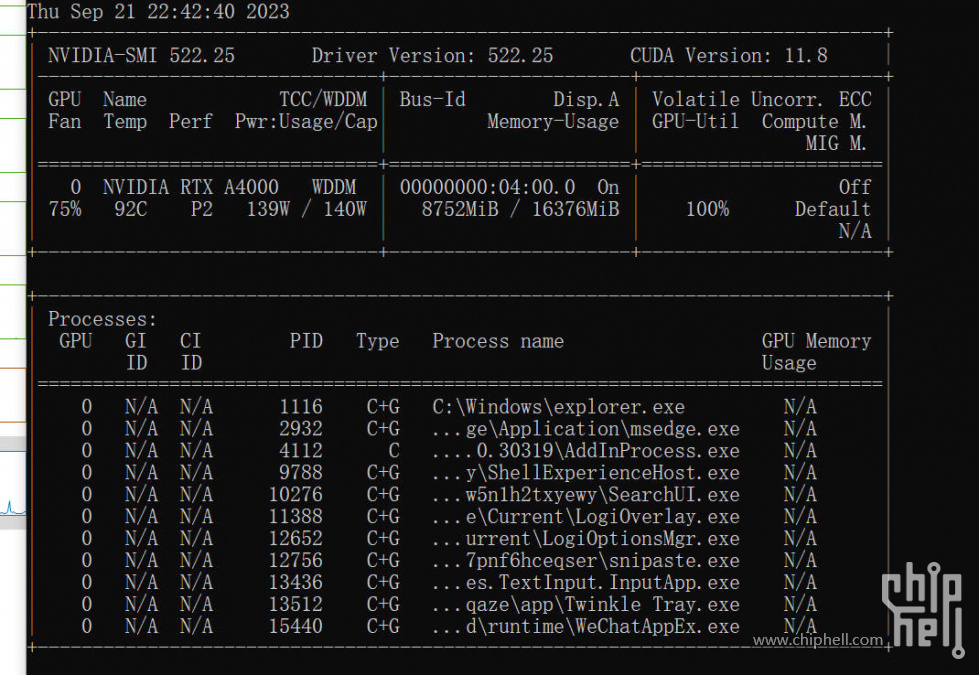Image resolution: width=979 pixels, height=675 pixels.
Task: Select the SearchUI.exe process name
Action: (x=586, y=494)
